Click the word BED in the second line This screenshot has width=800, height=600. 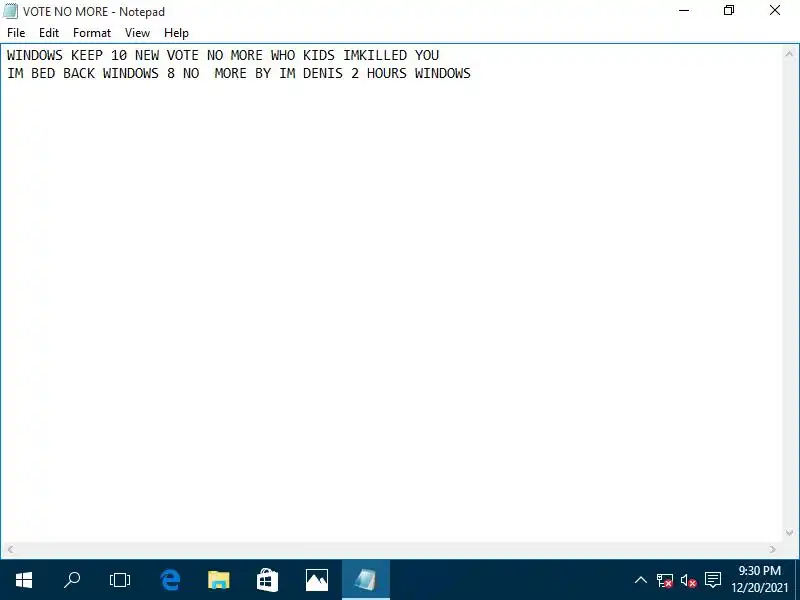43,73
